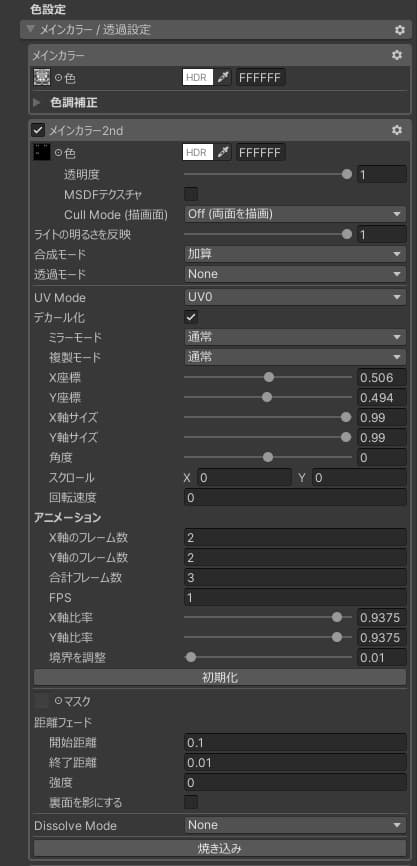
Task: Open the ミラーモード dropdown
Action: pyautogui.click(x=295, y=337)
